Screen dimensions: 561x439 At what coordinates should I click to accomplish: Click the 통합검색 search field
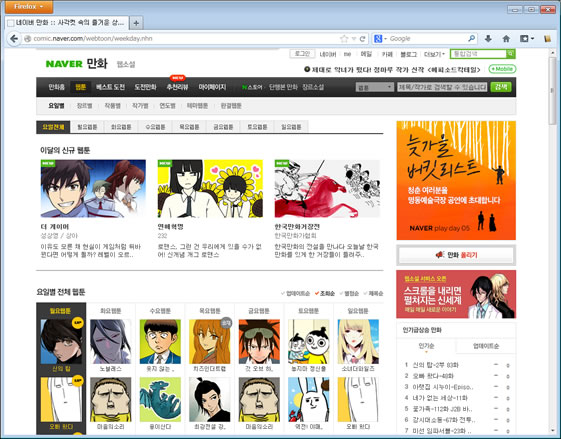point(478,54)
